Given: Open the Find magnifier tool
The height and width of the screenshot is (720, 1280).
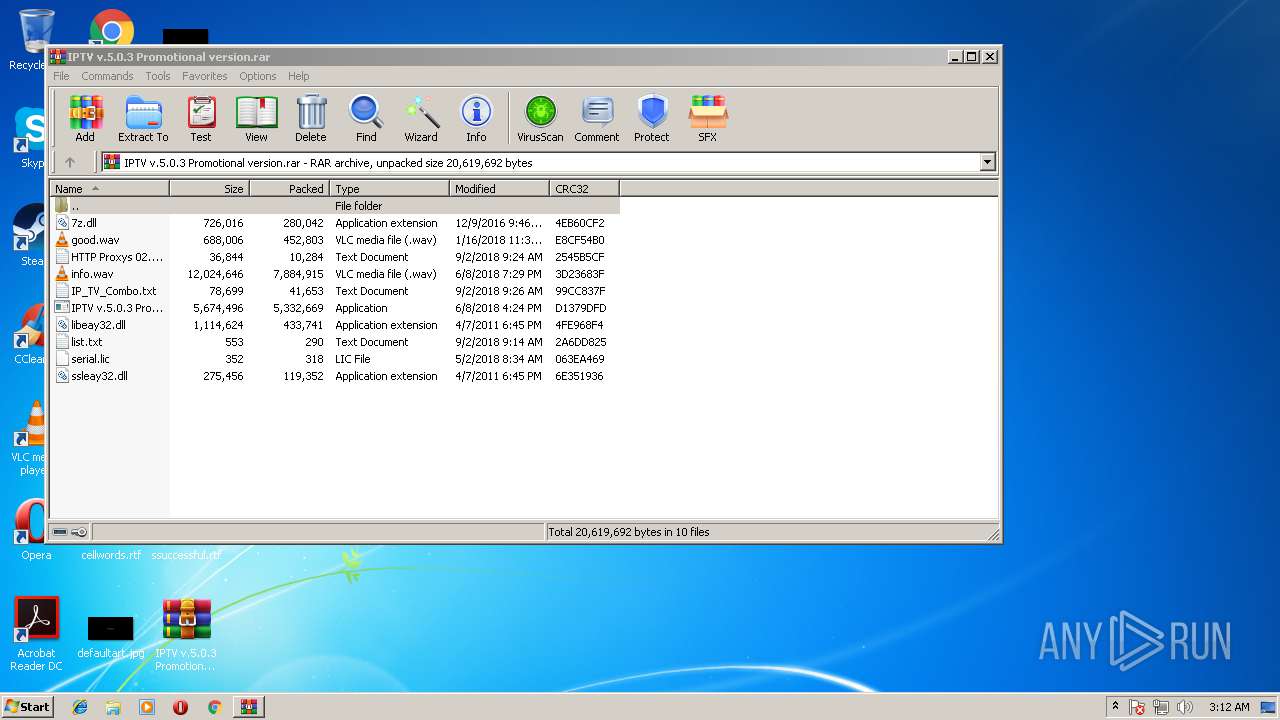Looking at the screenshot, I should point(366,119).
